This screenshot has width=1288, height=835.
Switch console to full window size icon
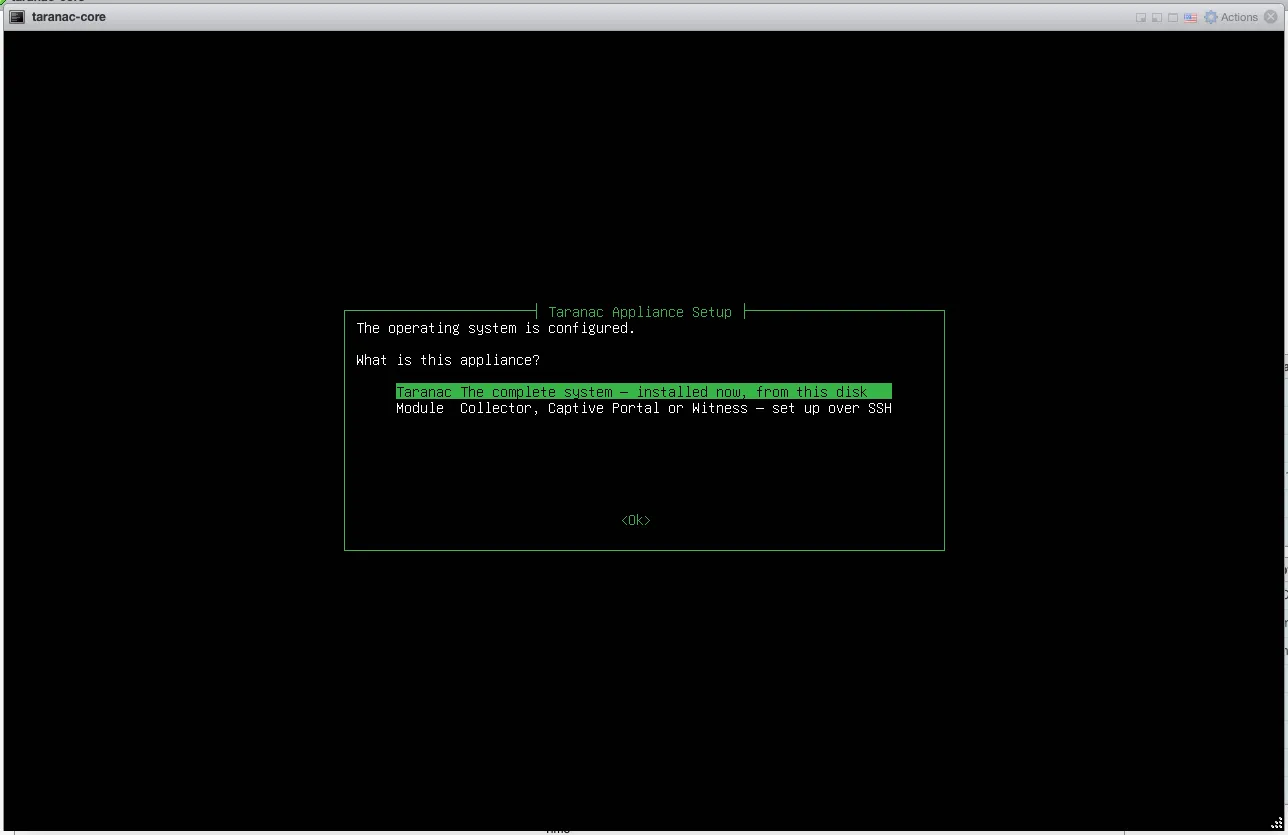tap(1173, 18)
